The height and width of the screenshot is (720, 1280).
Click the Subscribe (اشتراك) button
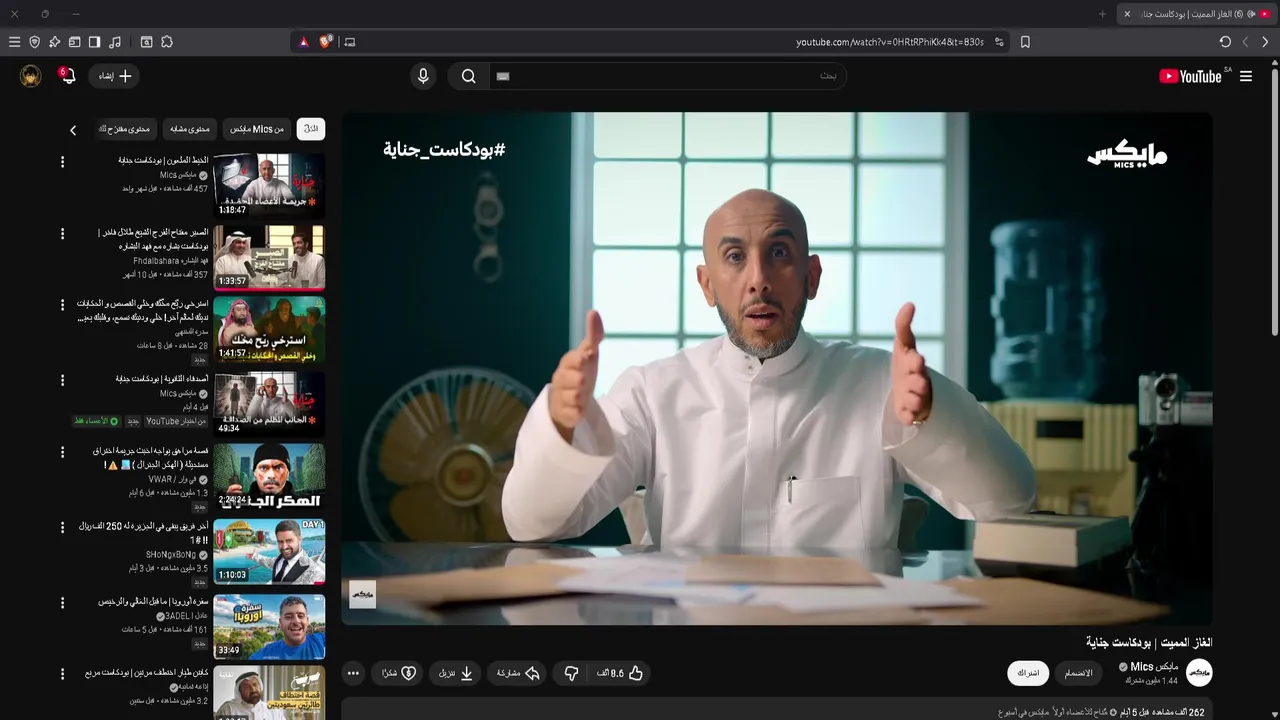1028,673
